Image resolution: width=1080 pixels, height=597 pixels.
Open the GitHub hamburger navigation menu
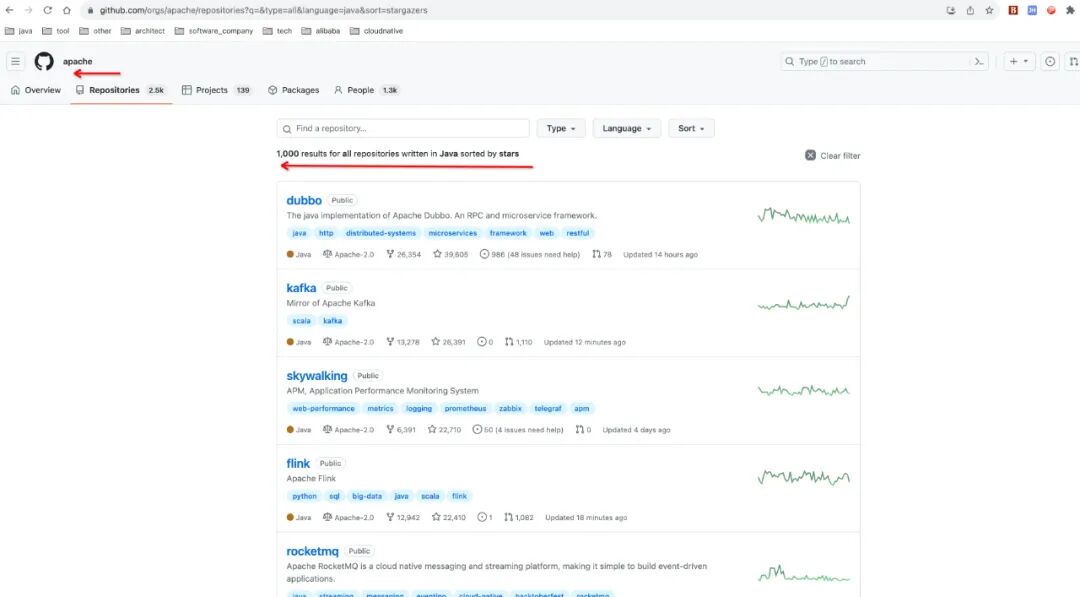click(x=15, y=61)
